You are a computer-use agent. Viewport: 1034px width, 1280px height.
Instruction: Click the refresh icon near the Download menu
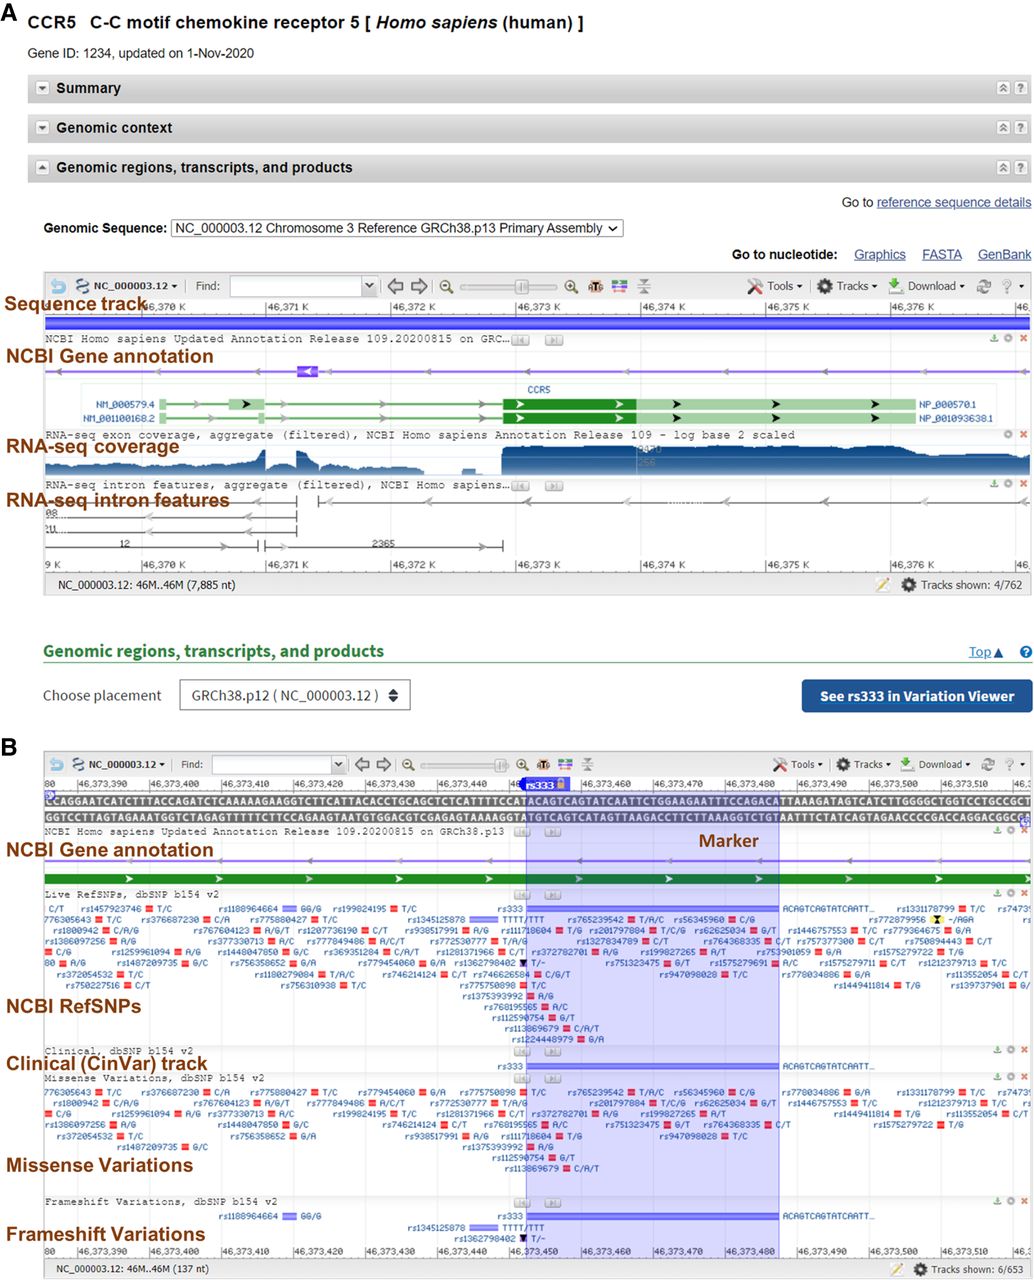[985, 286]
